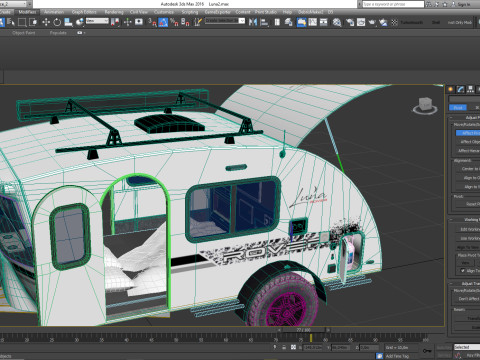Image resolution: width=480 pixels, height=360 pixels.
Task: Click the Render Production teapot icon
Action: click(x=372, y=22)
